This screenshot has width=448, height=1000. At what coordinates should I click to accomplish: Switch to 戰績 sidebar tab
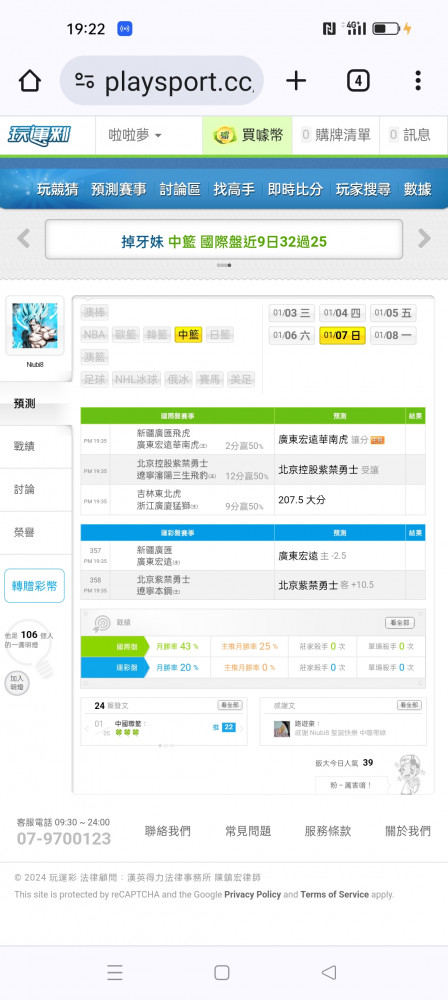pos(36,446)
